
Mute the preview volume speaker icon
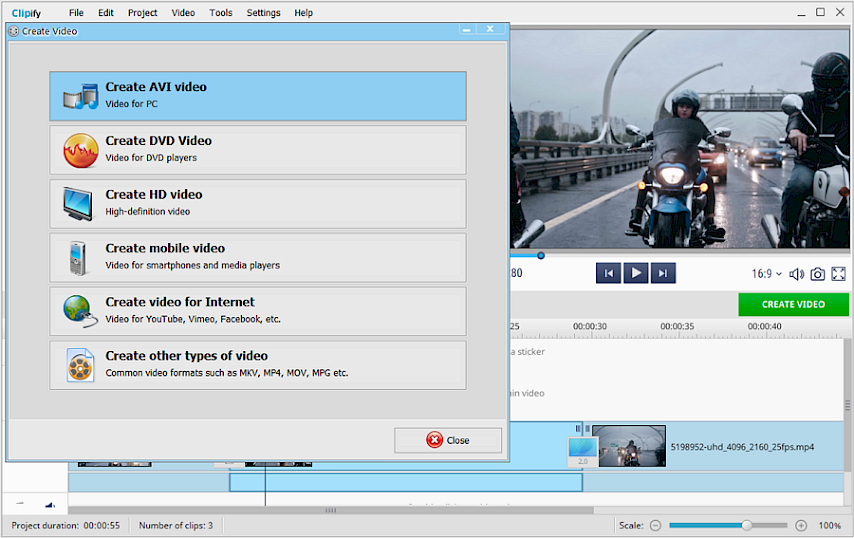(796, 274)
